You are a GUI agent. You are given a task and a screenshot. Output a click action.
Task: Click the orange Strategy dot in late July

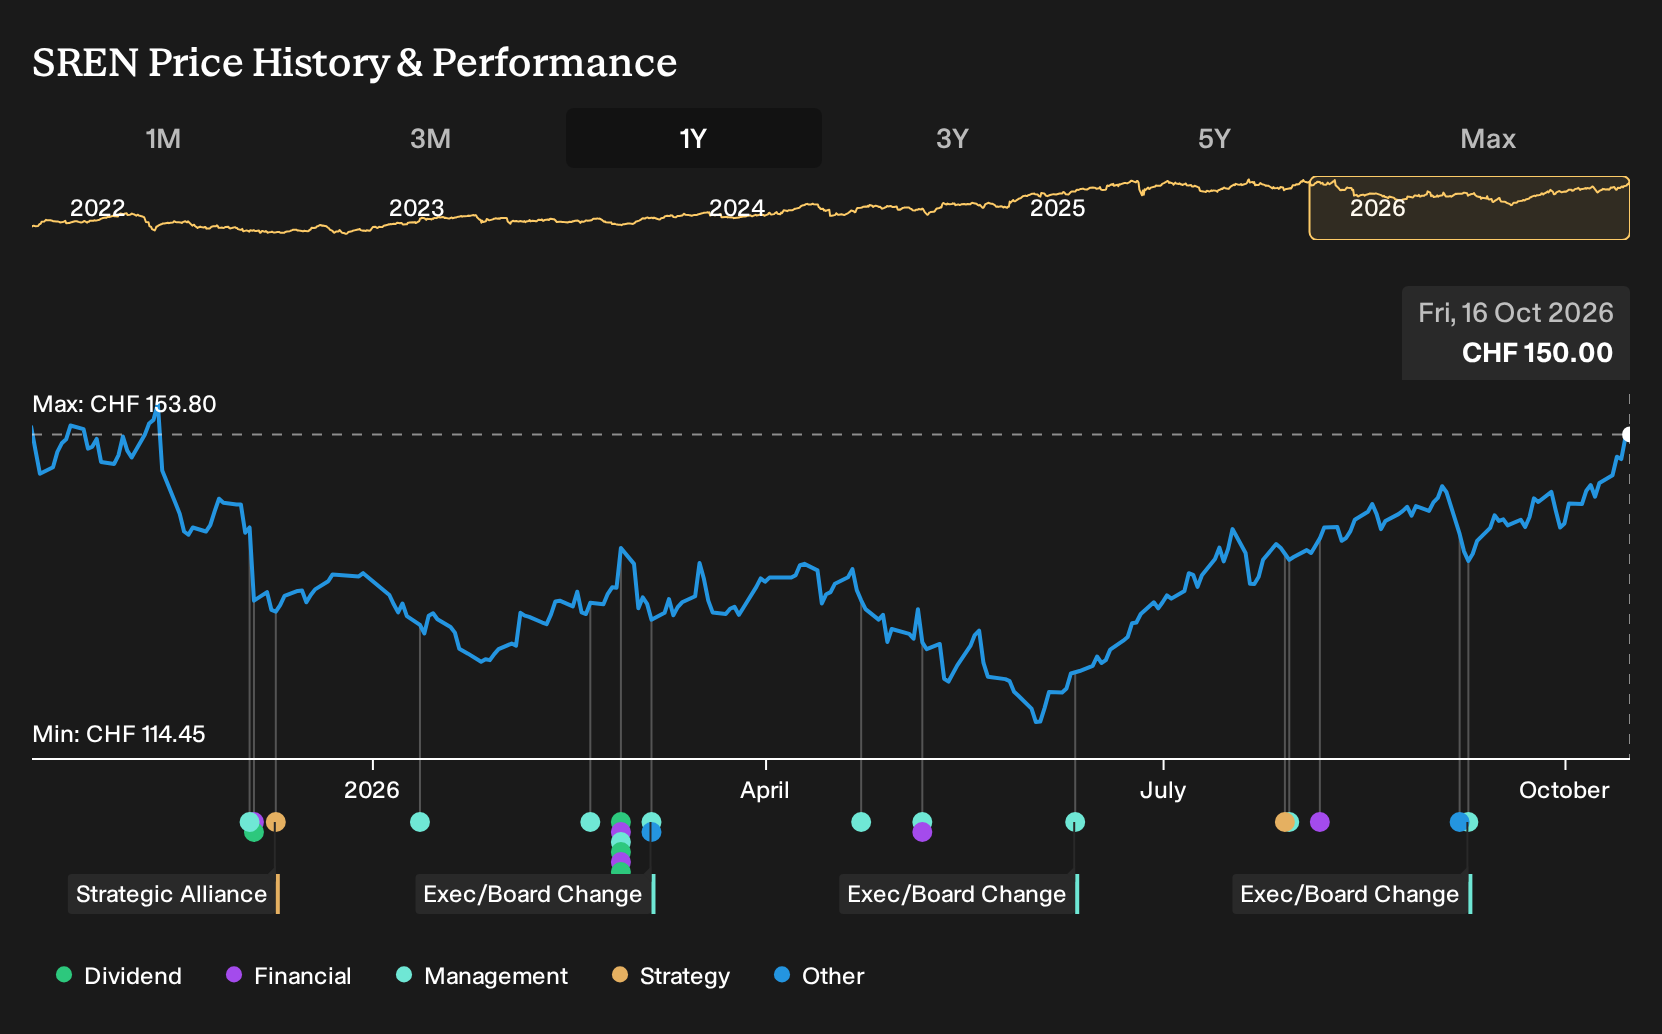[x=1284, y=822]
